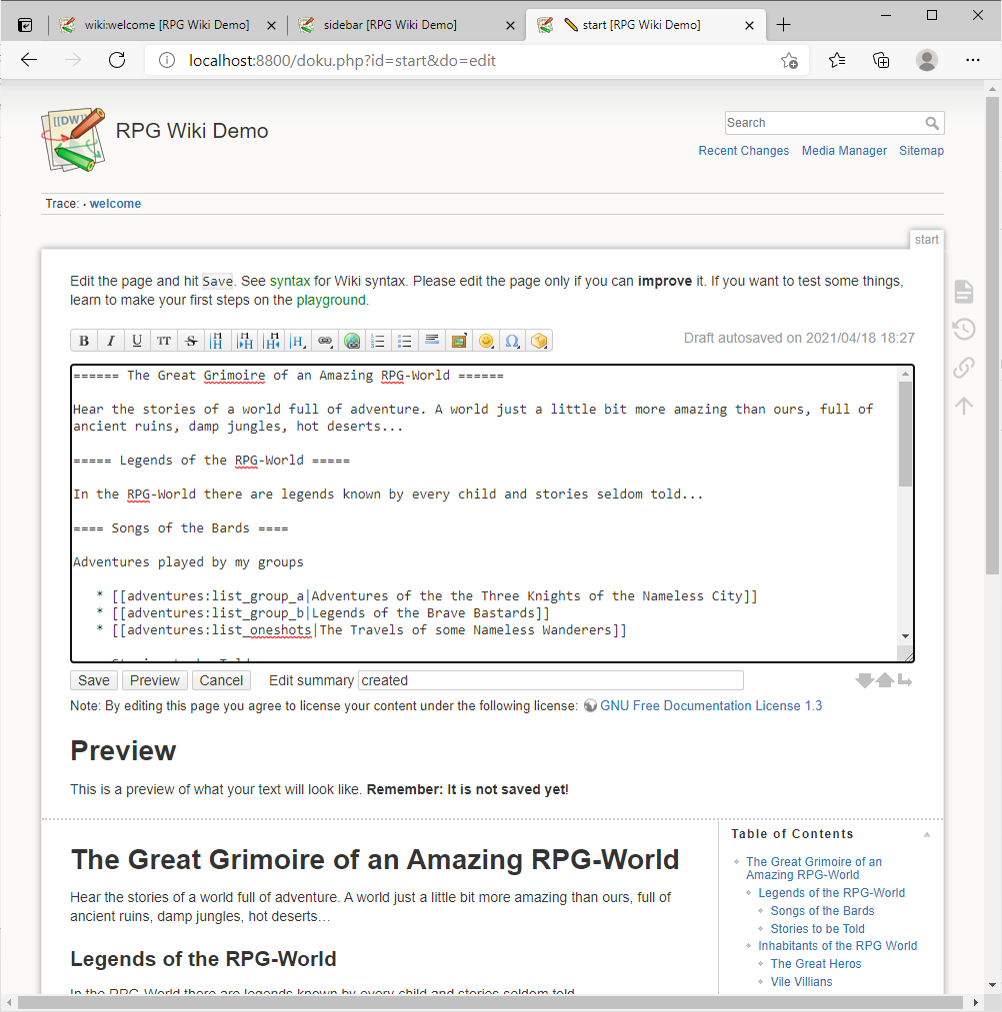This screenshot has height=1012, width=1002.
Task: Open a new browser tab
Action: tap(783, 25)
